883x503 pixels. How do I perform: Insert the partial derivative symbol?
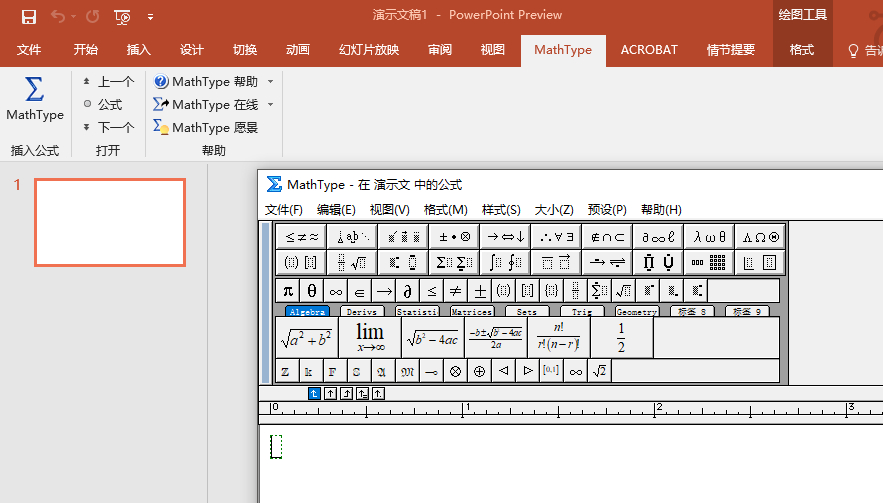(408, 290)
